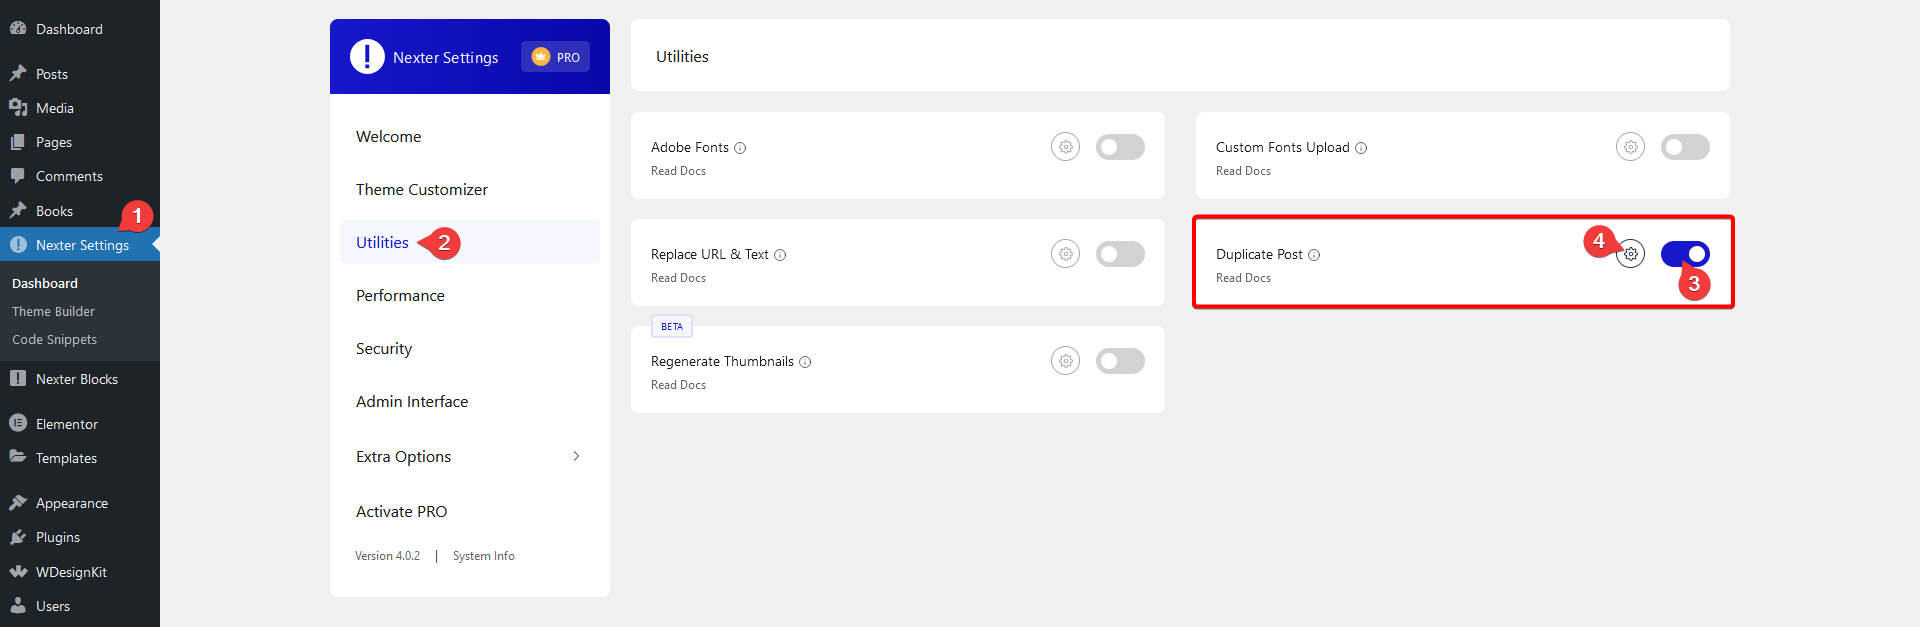Viewport: 1920px width, 627px height.
Task: Click info icon beside Custom Fonts Upload
Action: click(x=1361, y=148)
